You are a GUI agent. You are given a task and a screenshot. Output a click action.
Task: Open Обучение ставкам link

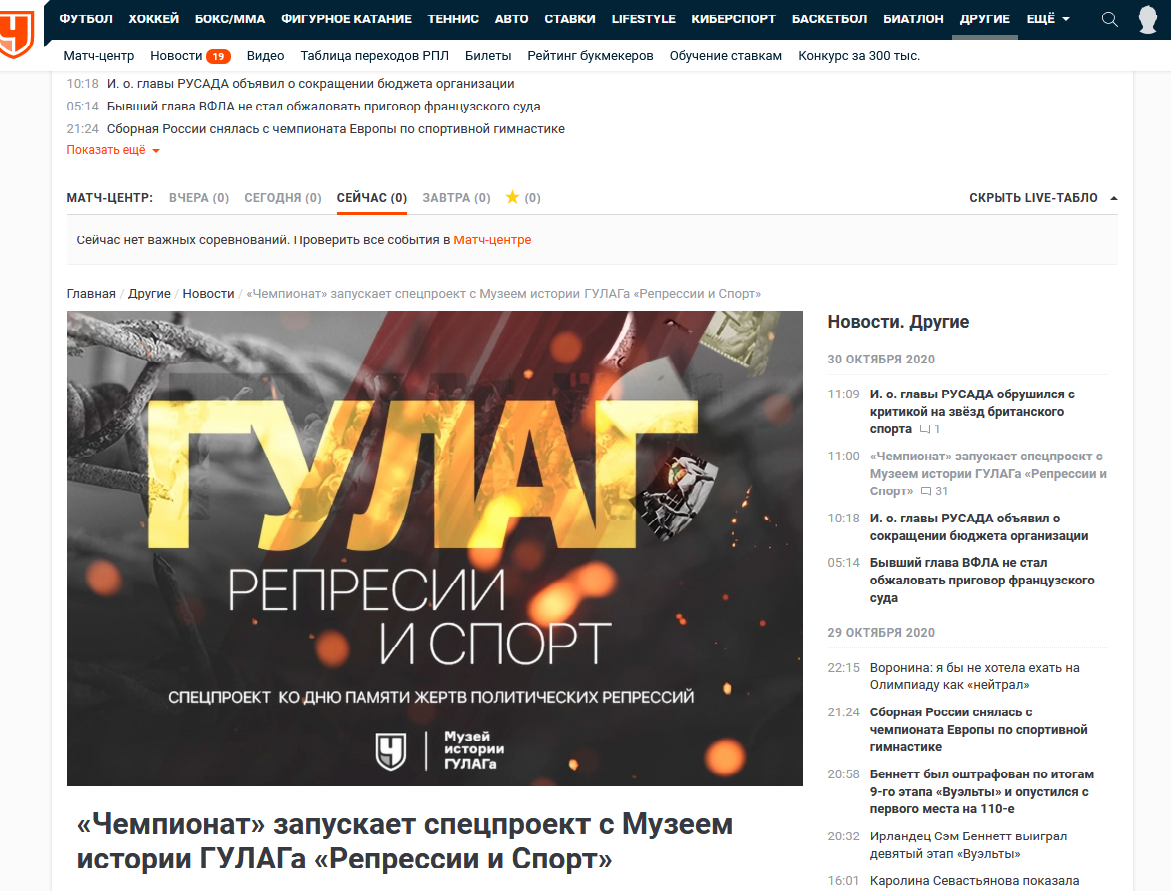pos(726,56)
